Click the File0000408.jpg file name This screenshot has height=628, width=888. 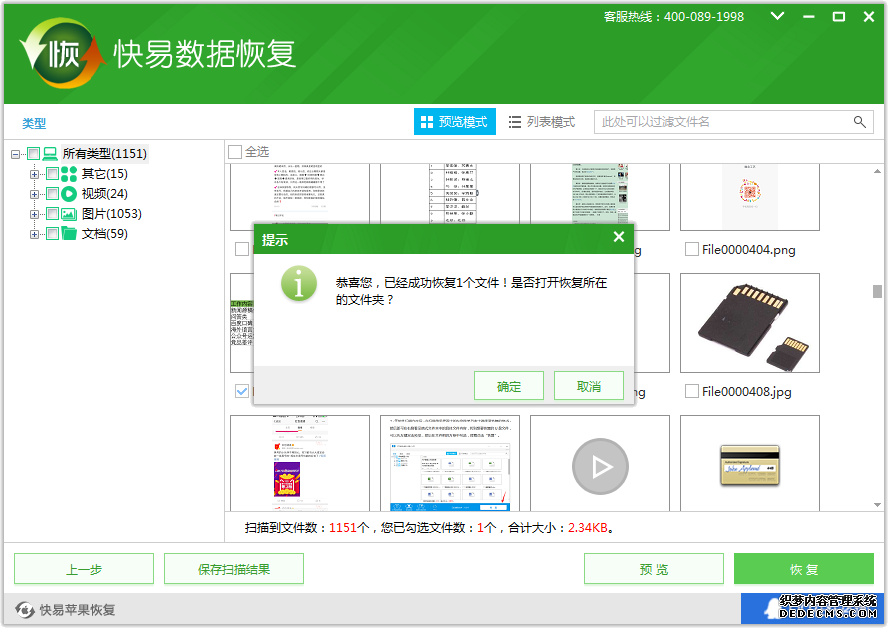(x=747, y=392)
